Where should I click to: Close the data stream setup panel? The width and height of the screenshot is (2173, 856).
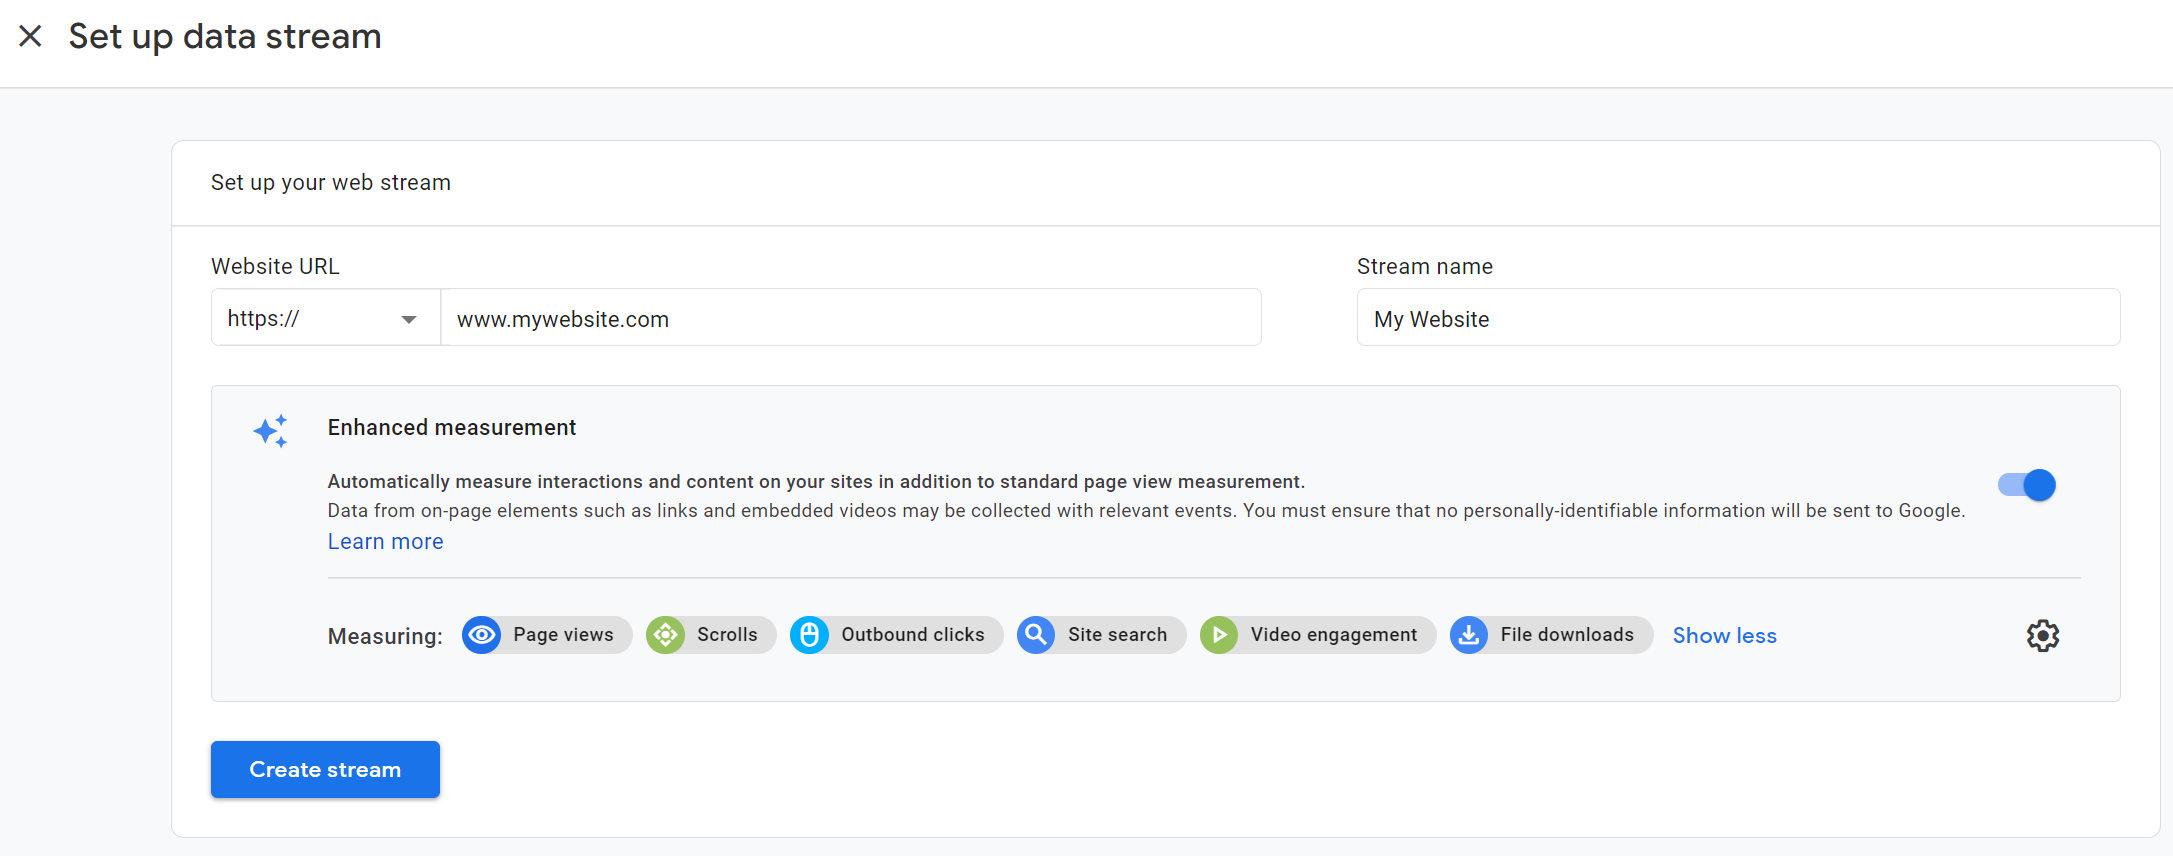(31, 37)
